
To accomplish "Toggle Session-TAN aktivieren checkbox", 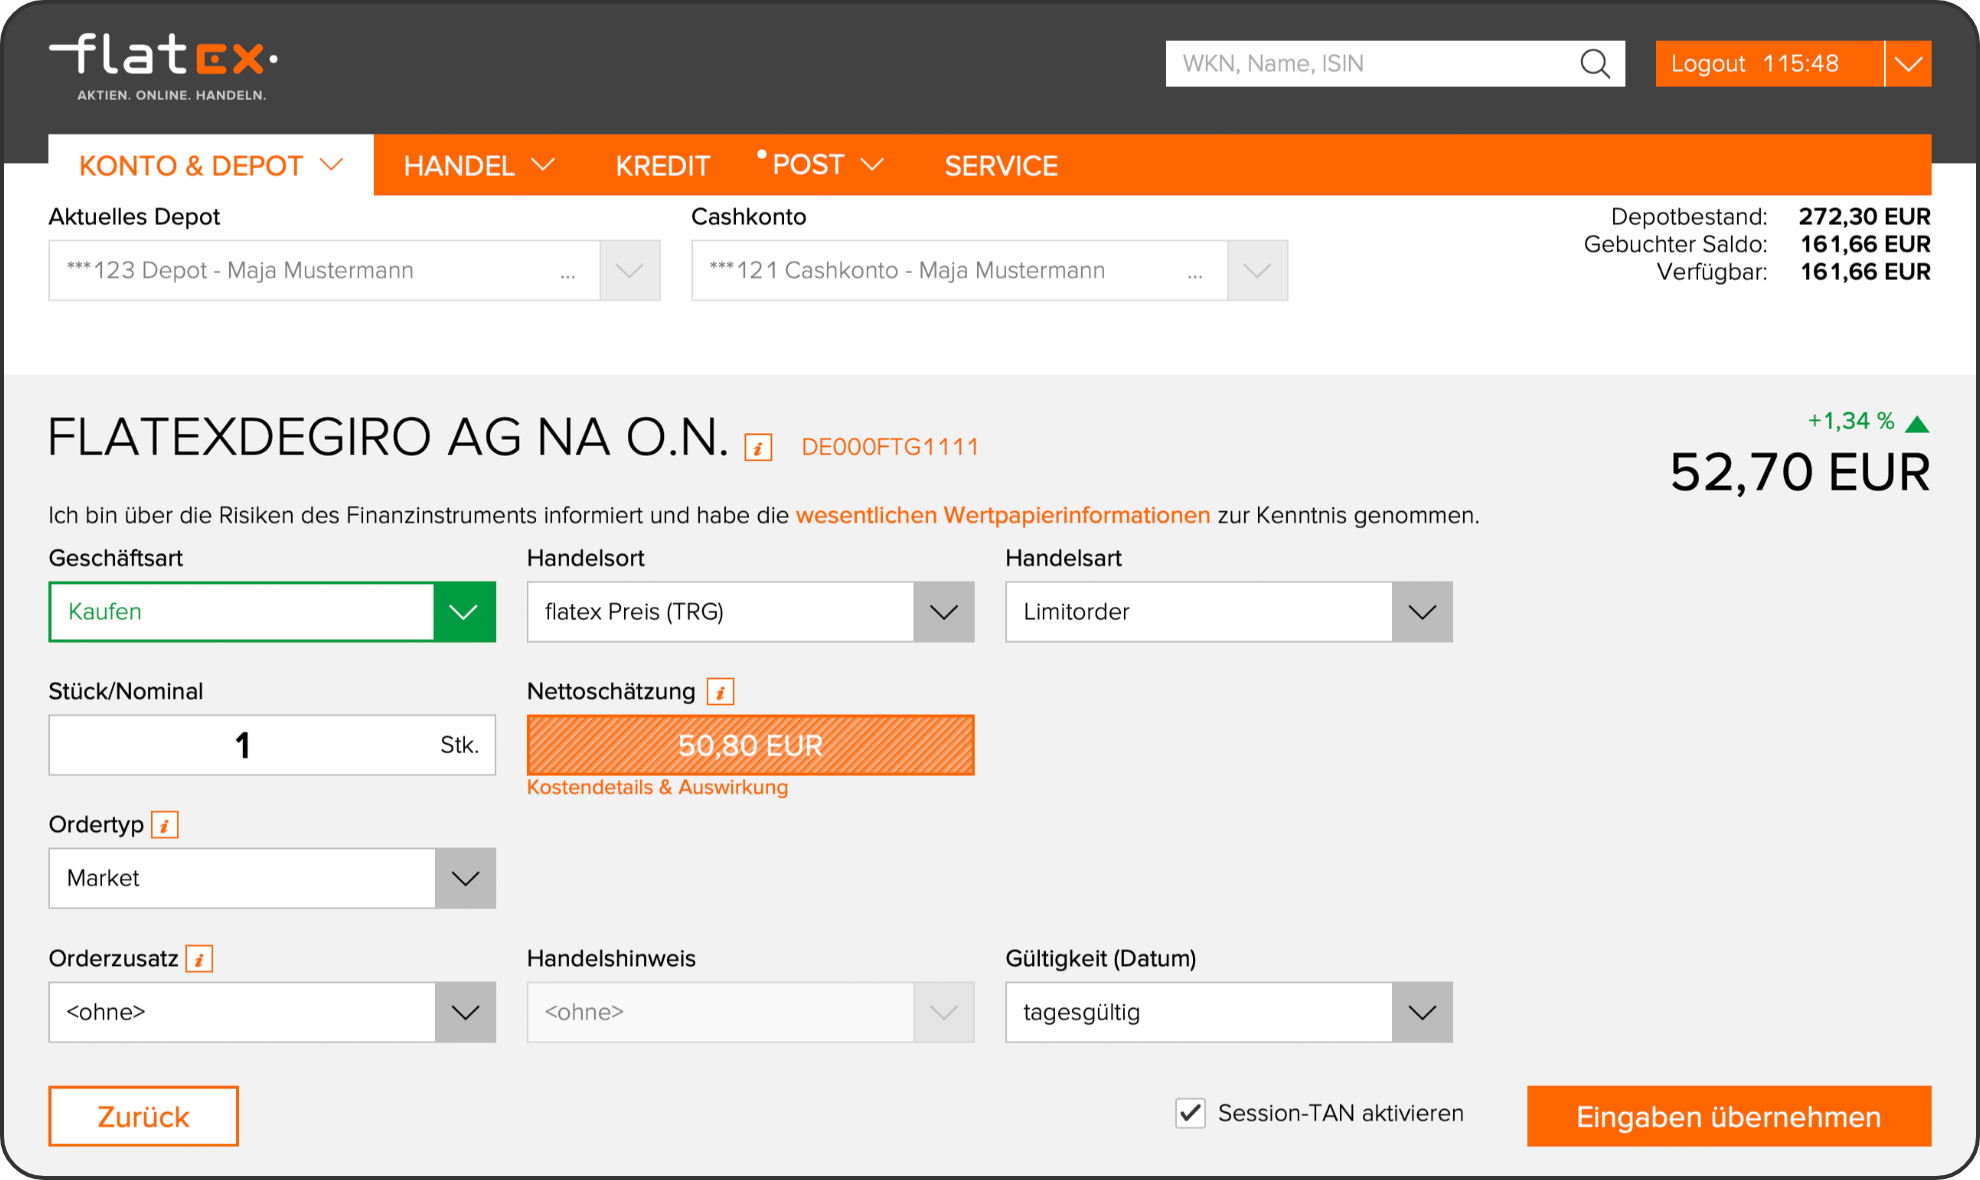I will pyautogui.click(x=1190, y=1113).
